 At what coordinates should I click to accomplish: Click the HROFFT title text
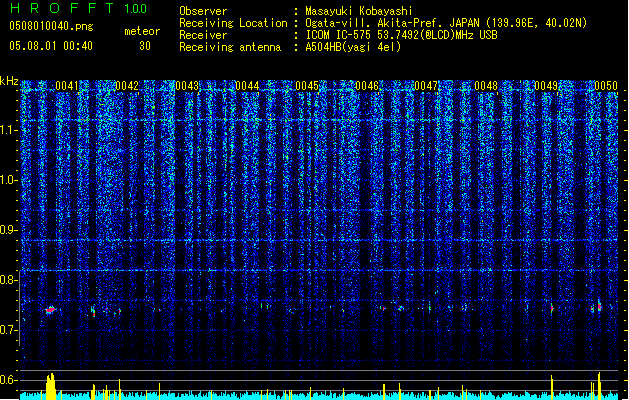[62, 8]
